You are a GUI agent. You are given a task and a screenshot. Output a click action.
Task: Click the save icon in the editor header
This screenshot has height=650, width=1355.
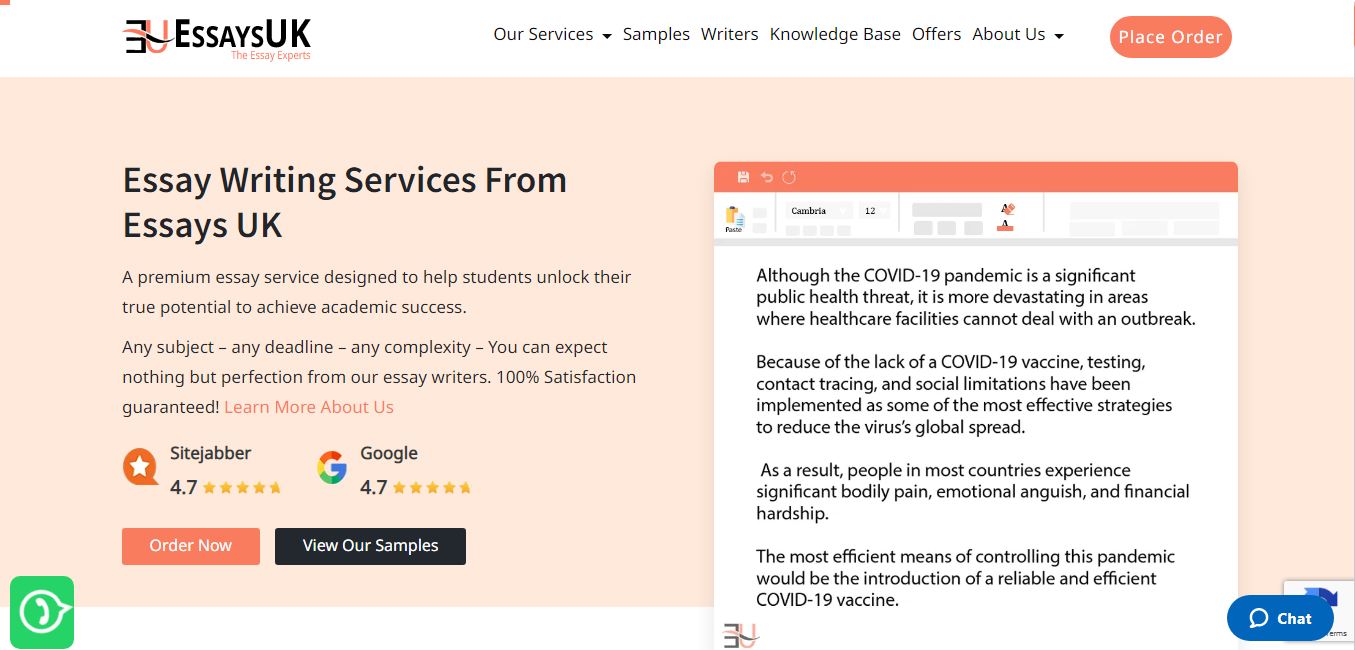tap(743, 177)
